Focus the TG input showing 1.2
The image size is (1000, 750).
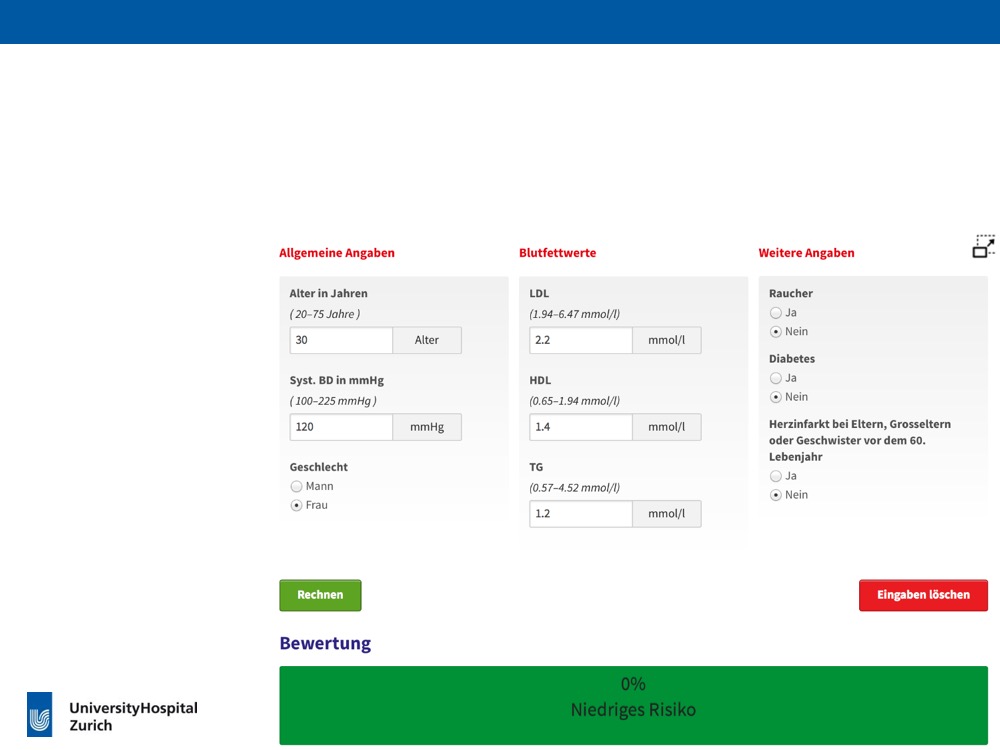click(581, 514)
